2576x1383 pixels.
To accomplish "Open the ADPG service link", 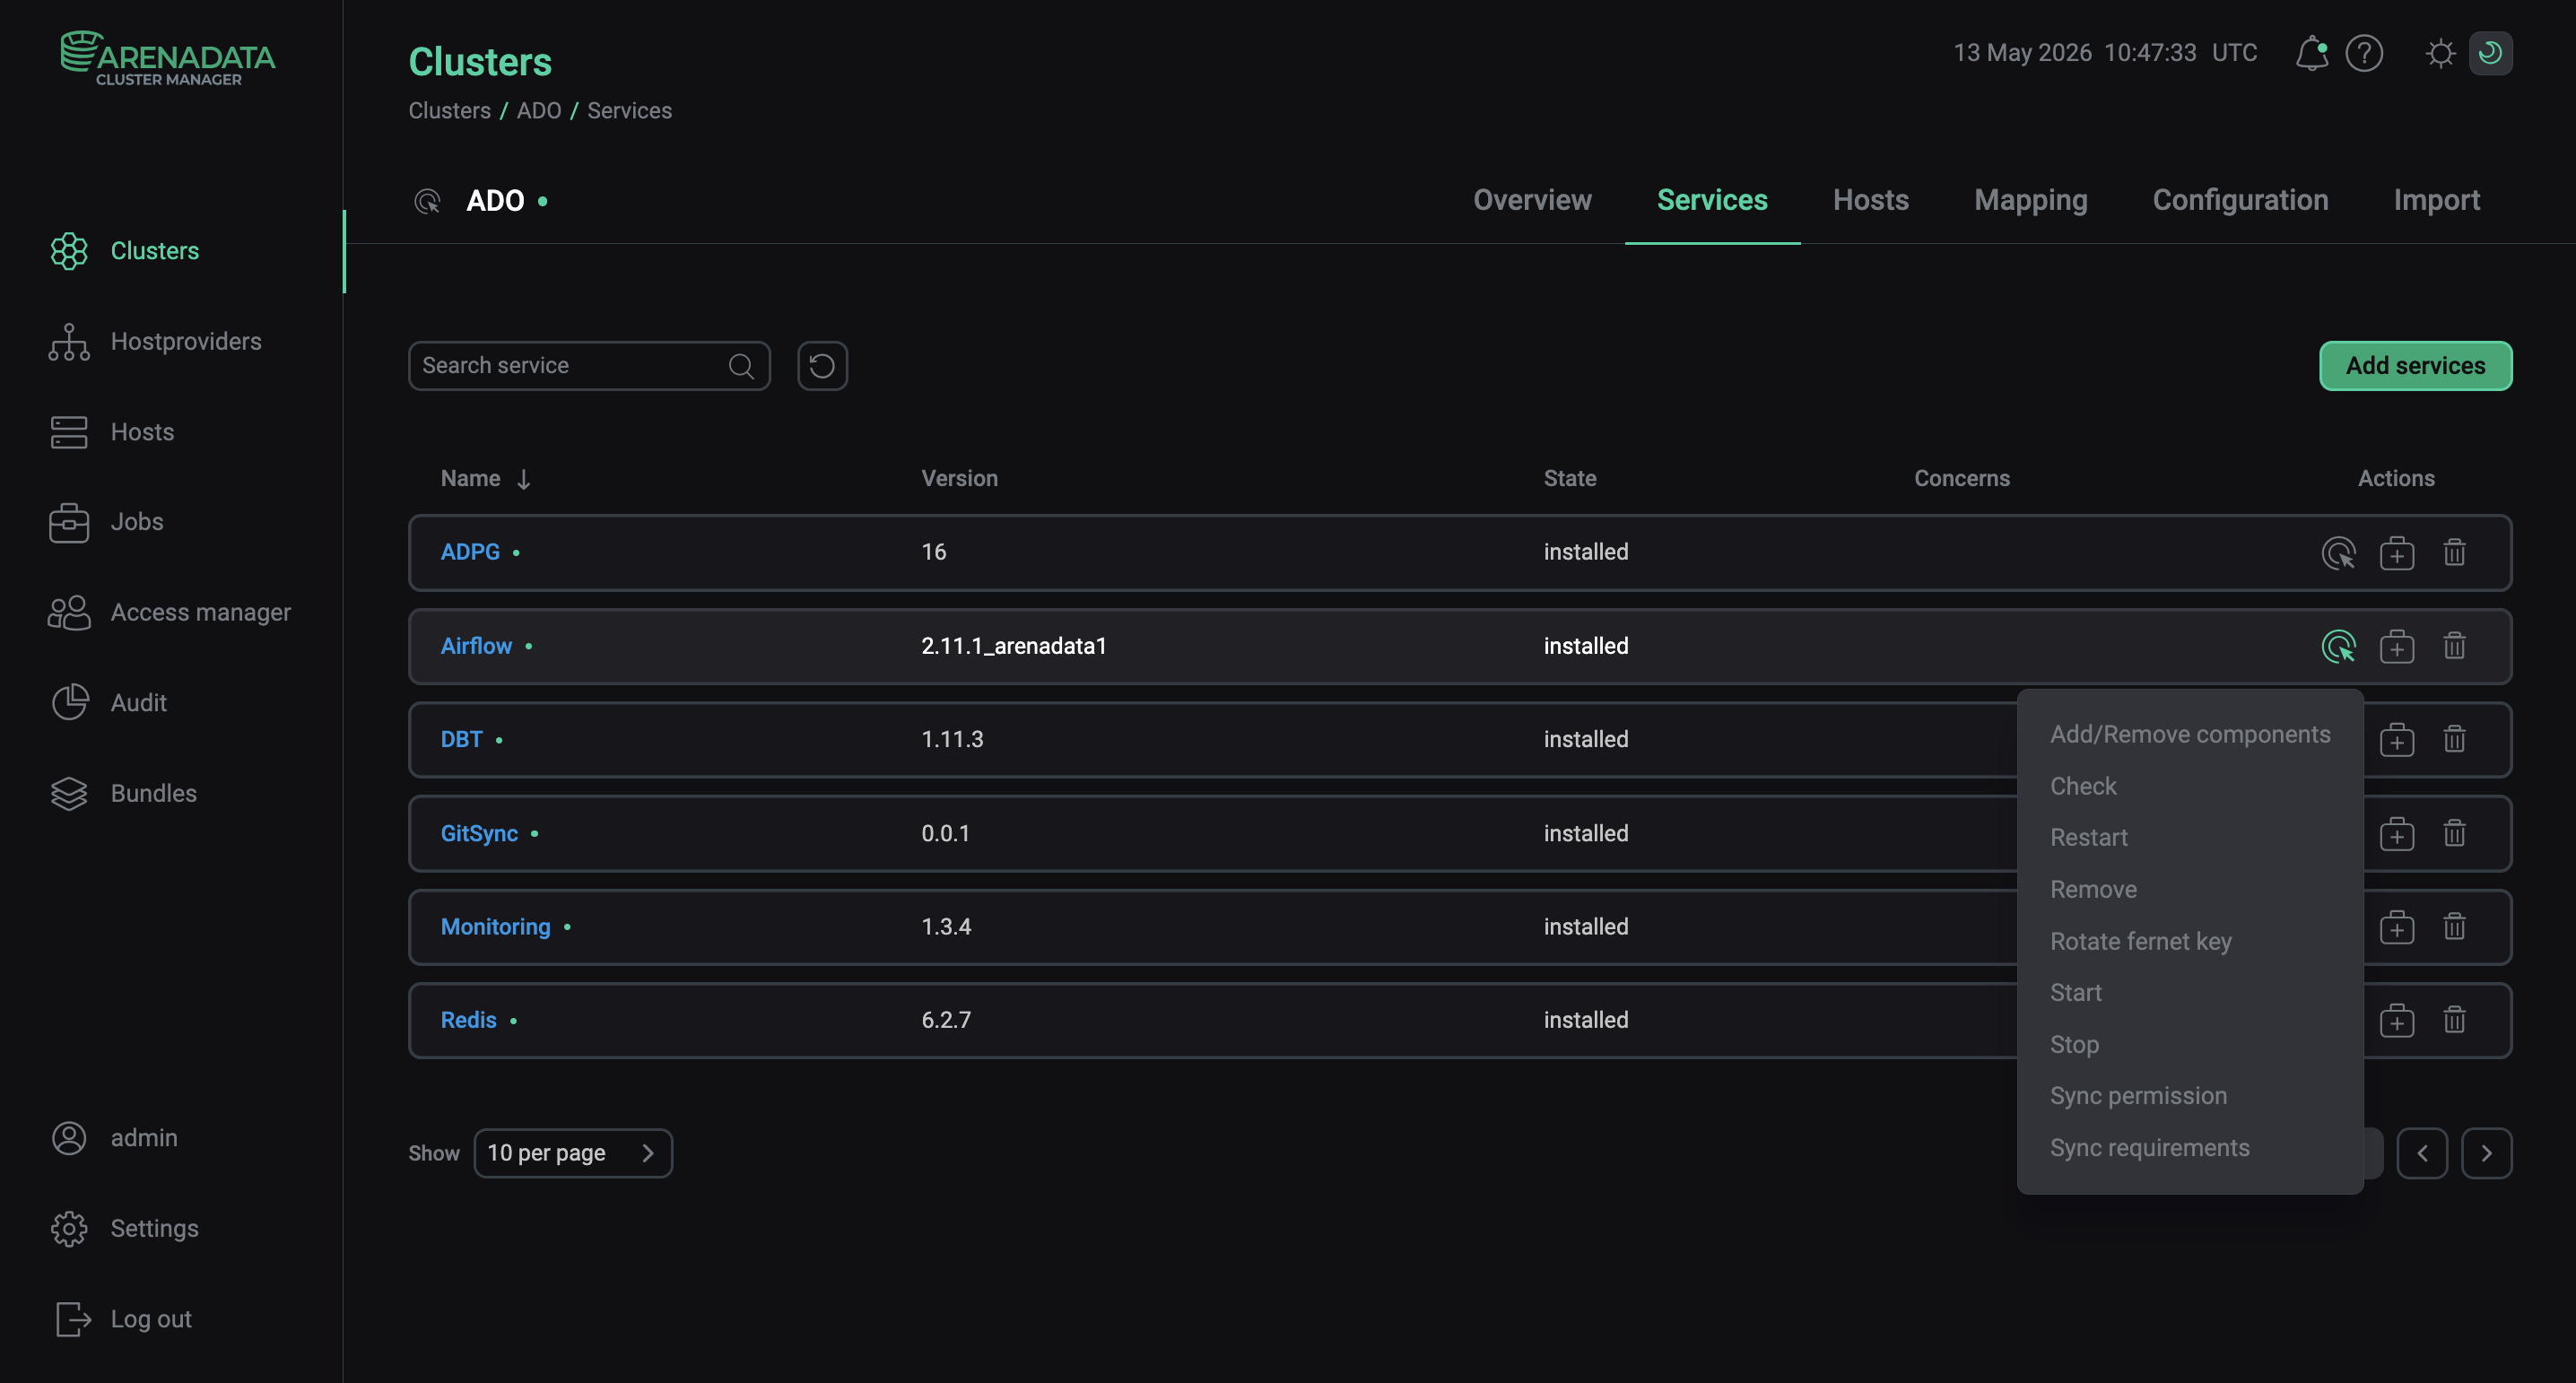I will 470,552.
